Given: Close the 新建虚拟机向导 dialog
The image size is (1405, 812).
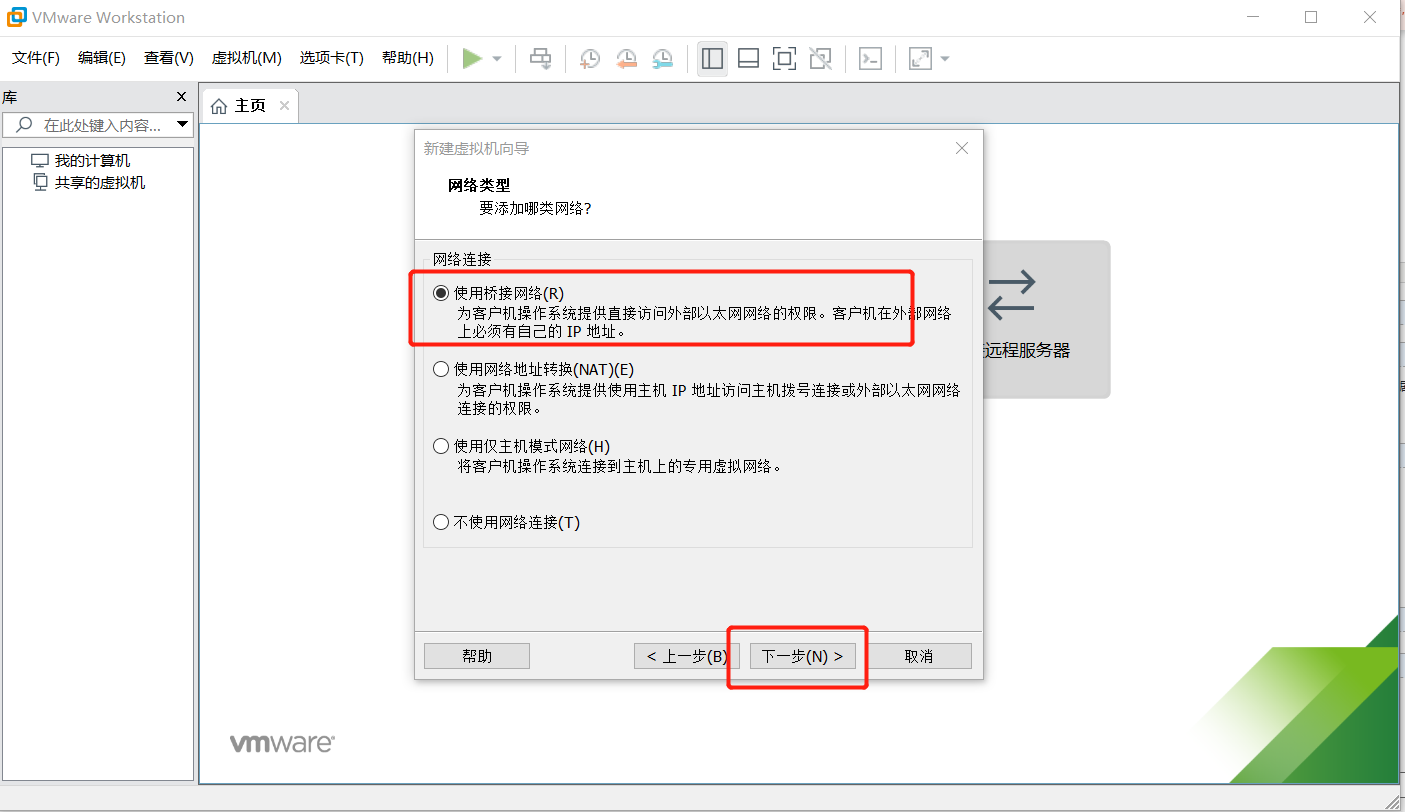Looking at the screenshot, I should (962, 148).
